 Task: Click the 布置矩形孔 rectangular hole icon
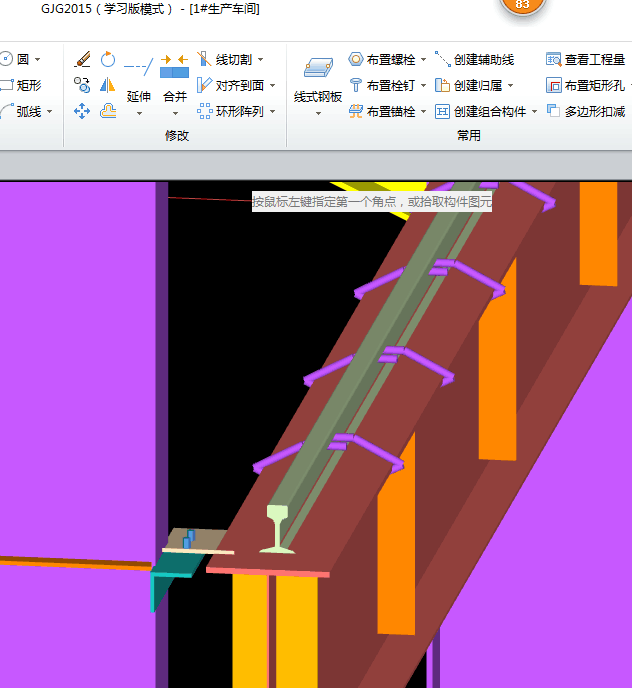pos(554,85)
